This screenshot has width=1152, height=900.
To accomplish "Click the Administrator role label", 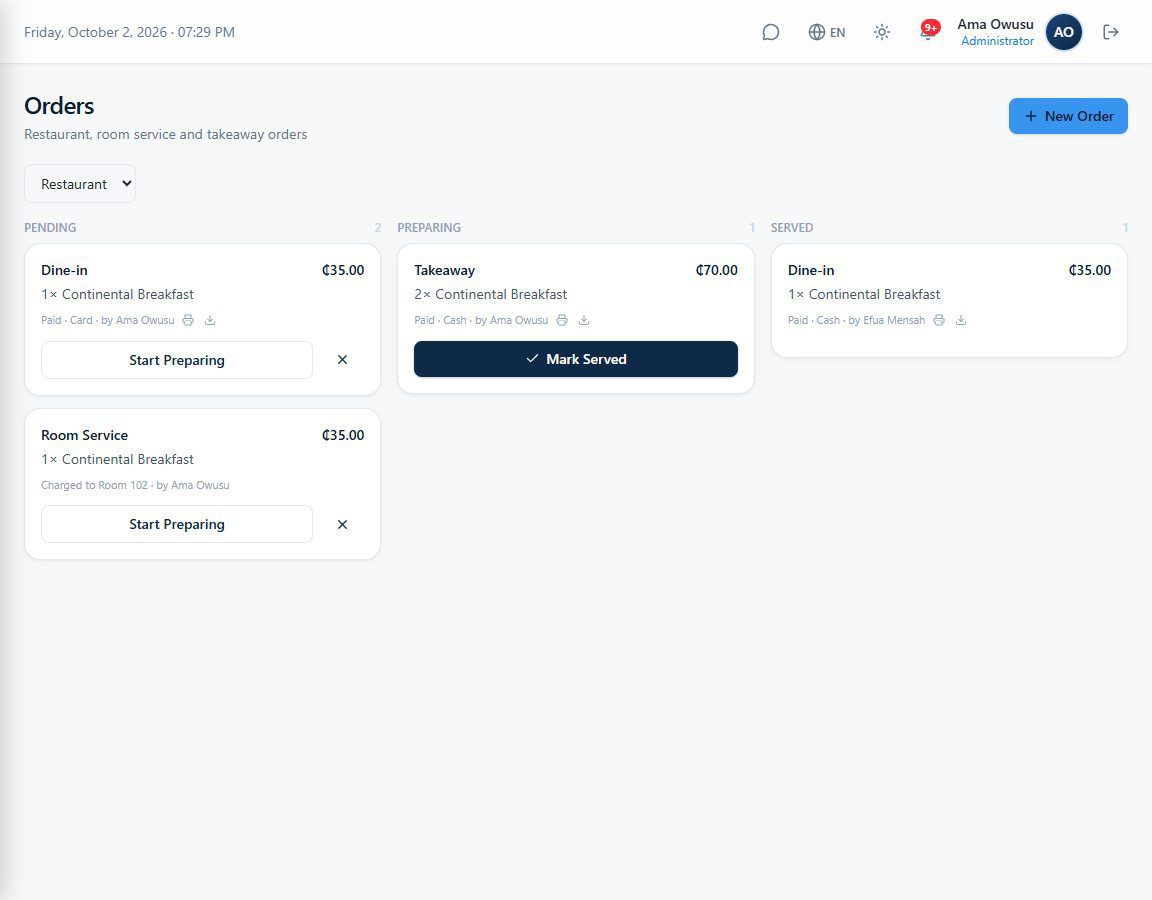I will [x=997, y=41].
